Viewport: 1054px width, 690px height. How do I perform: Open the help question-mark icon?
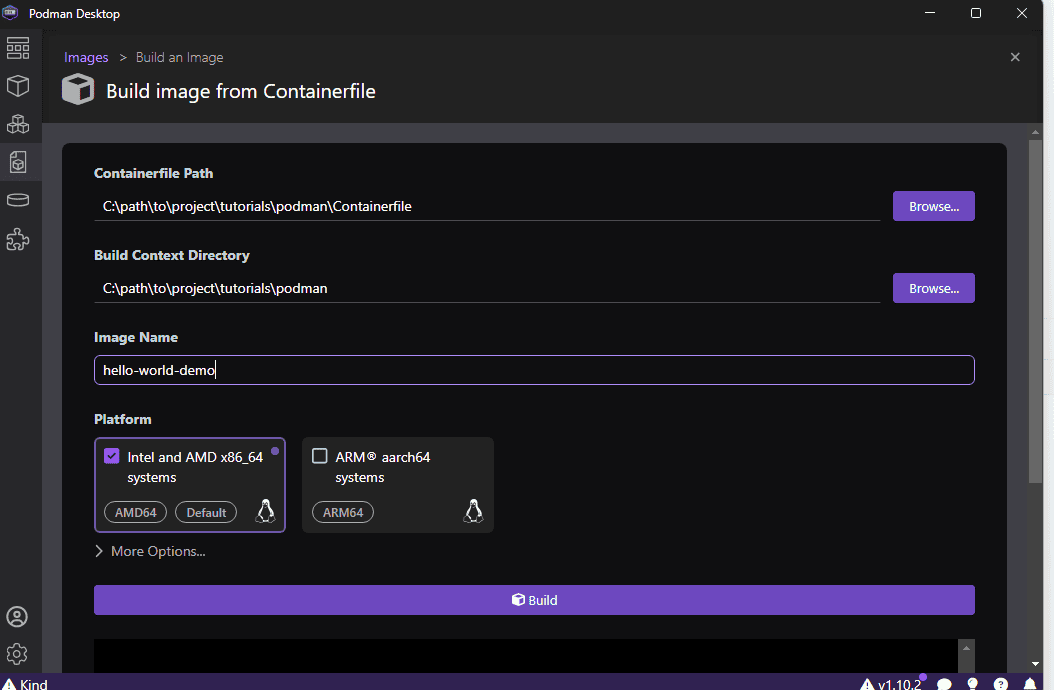(1001, 684)
